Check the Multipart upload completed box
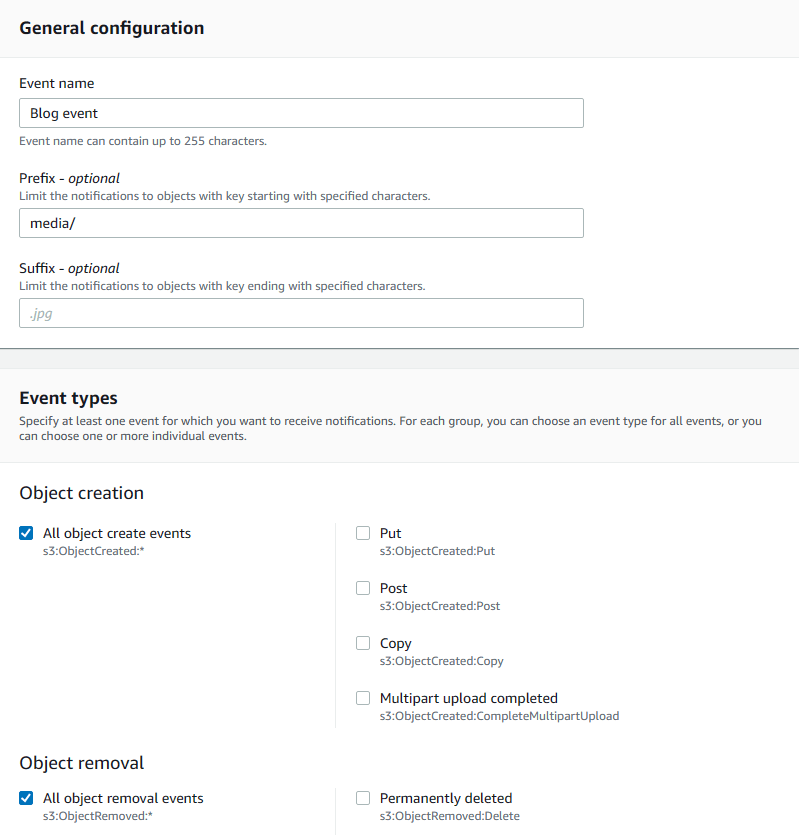799x835 pixels. click(x=363, y=698)
